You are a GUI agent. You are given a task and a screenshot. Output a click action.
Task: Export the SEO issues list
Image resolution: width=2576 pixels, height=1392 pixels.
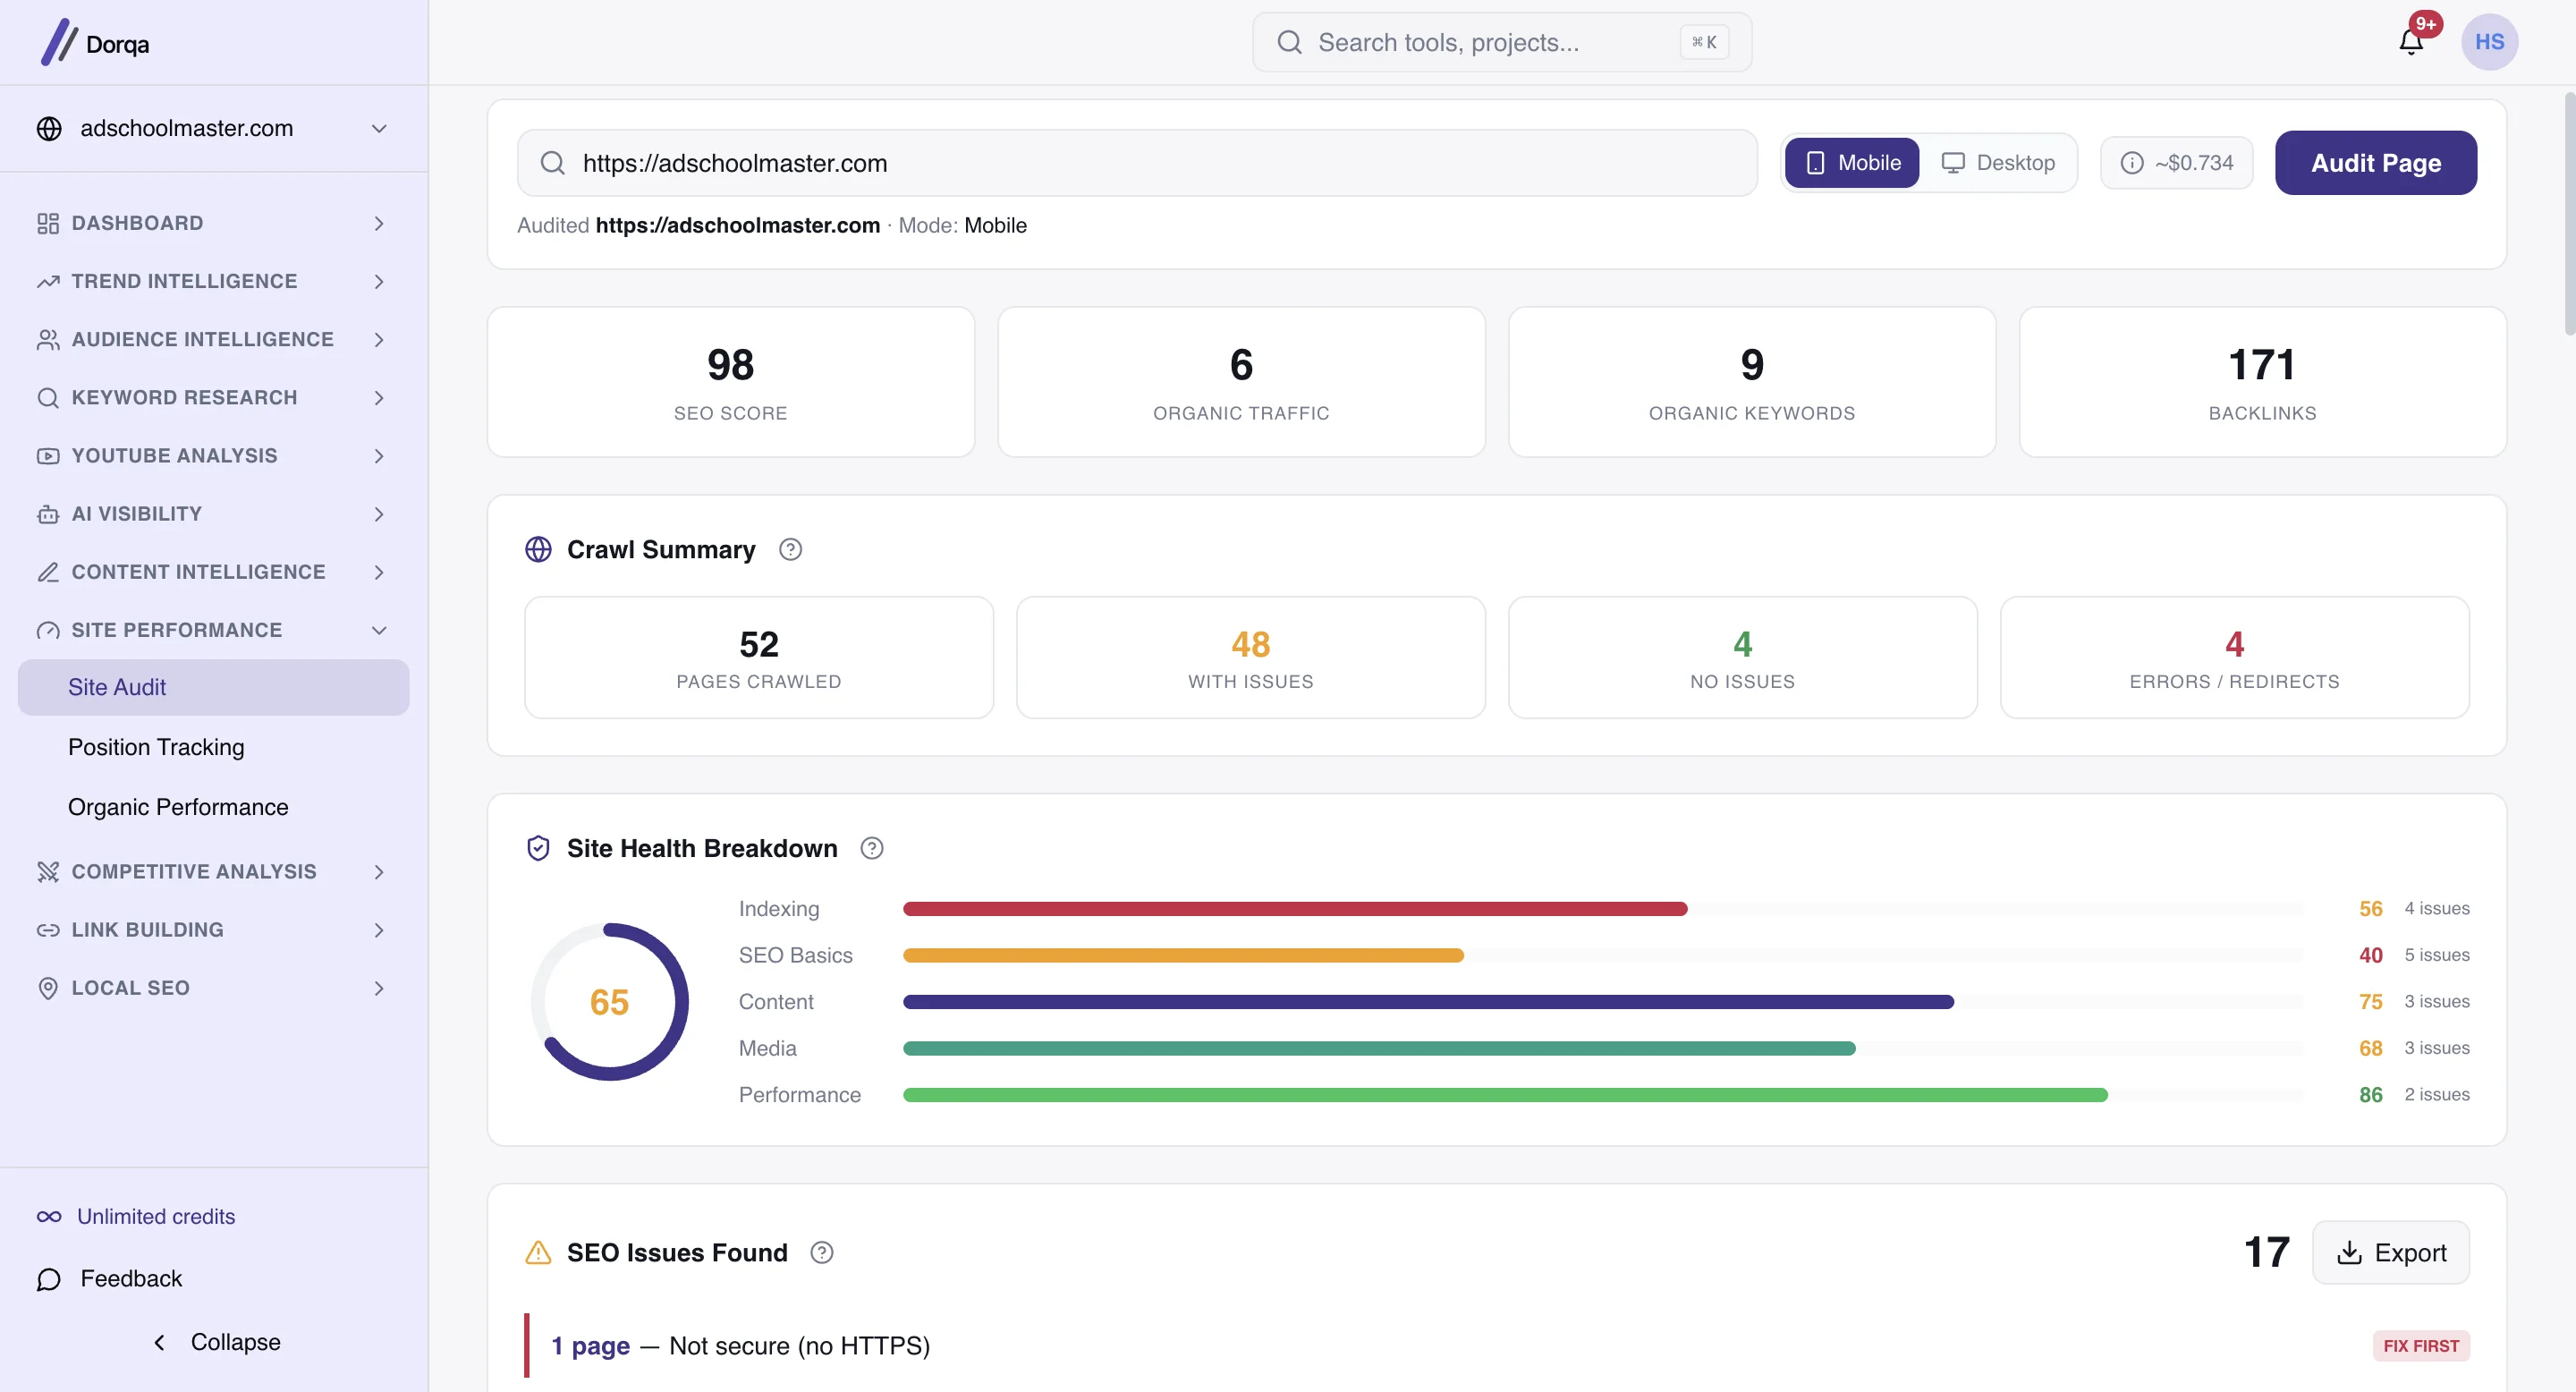point(2391,1253)
